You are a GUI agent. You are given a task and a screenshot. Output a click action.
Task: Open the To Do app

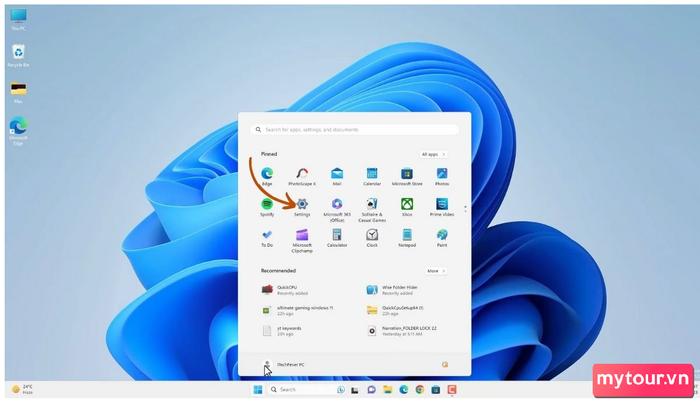pyautogui.click(x=267, y=238)
